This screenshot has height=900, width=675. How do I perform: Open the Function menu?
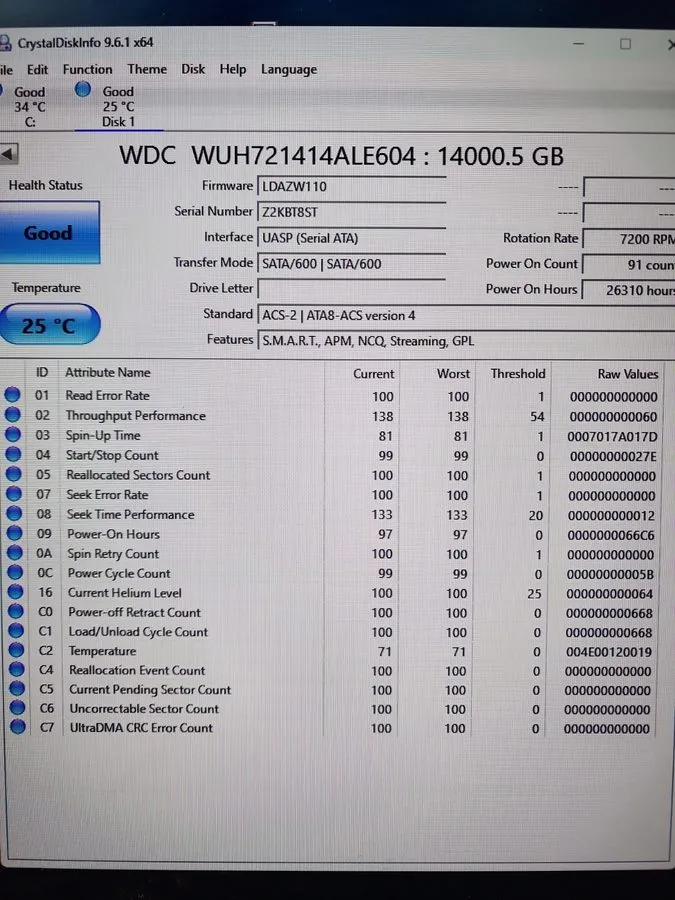pyautogui.click(x=87, y=69)
